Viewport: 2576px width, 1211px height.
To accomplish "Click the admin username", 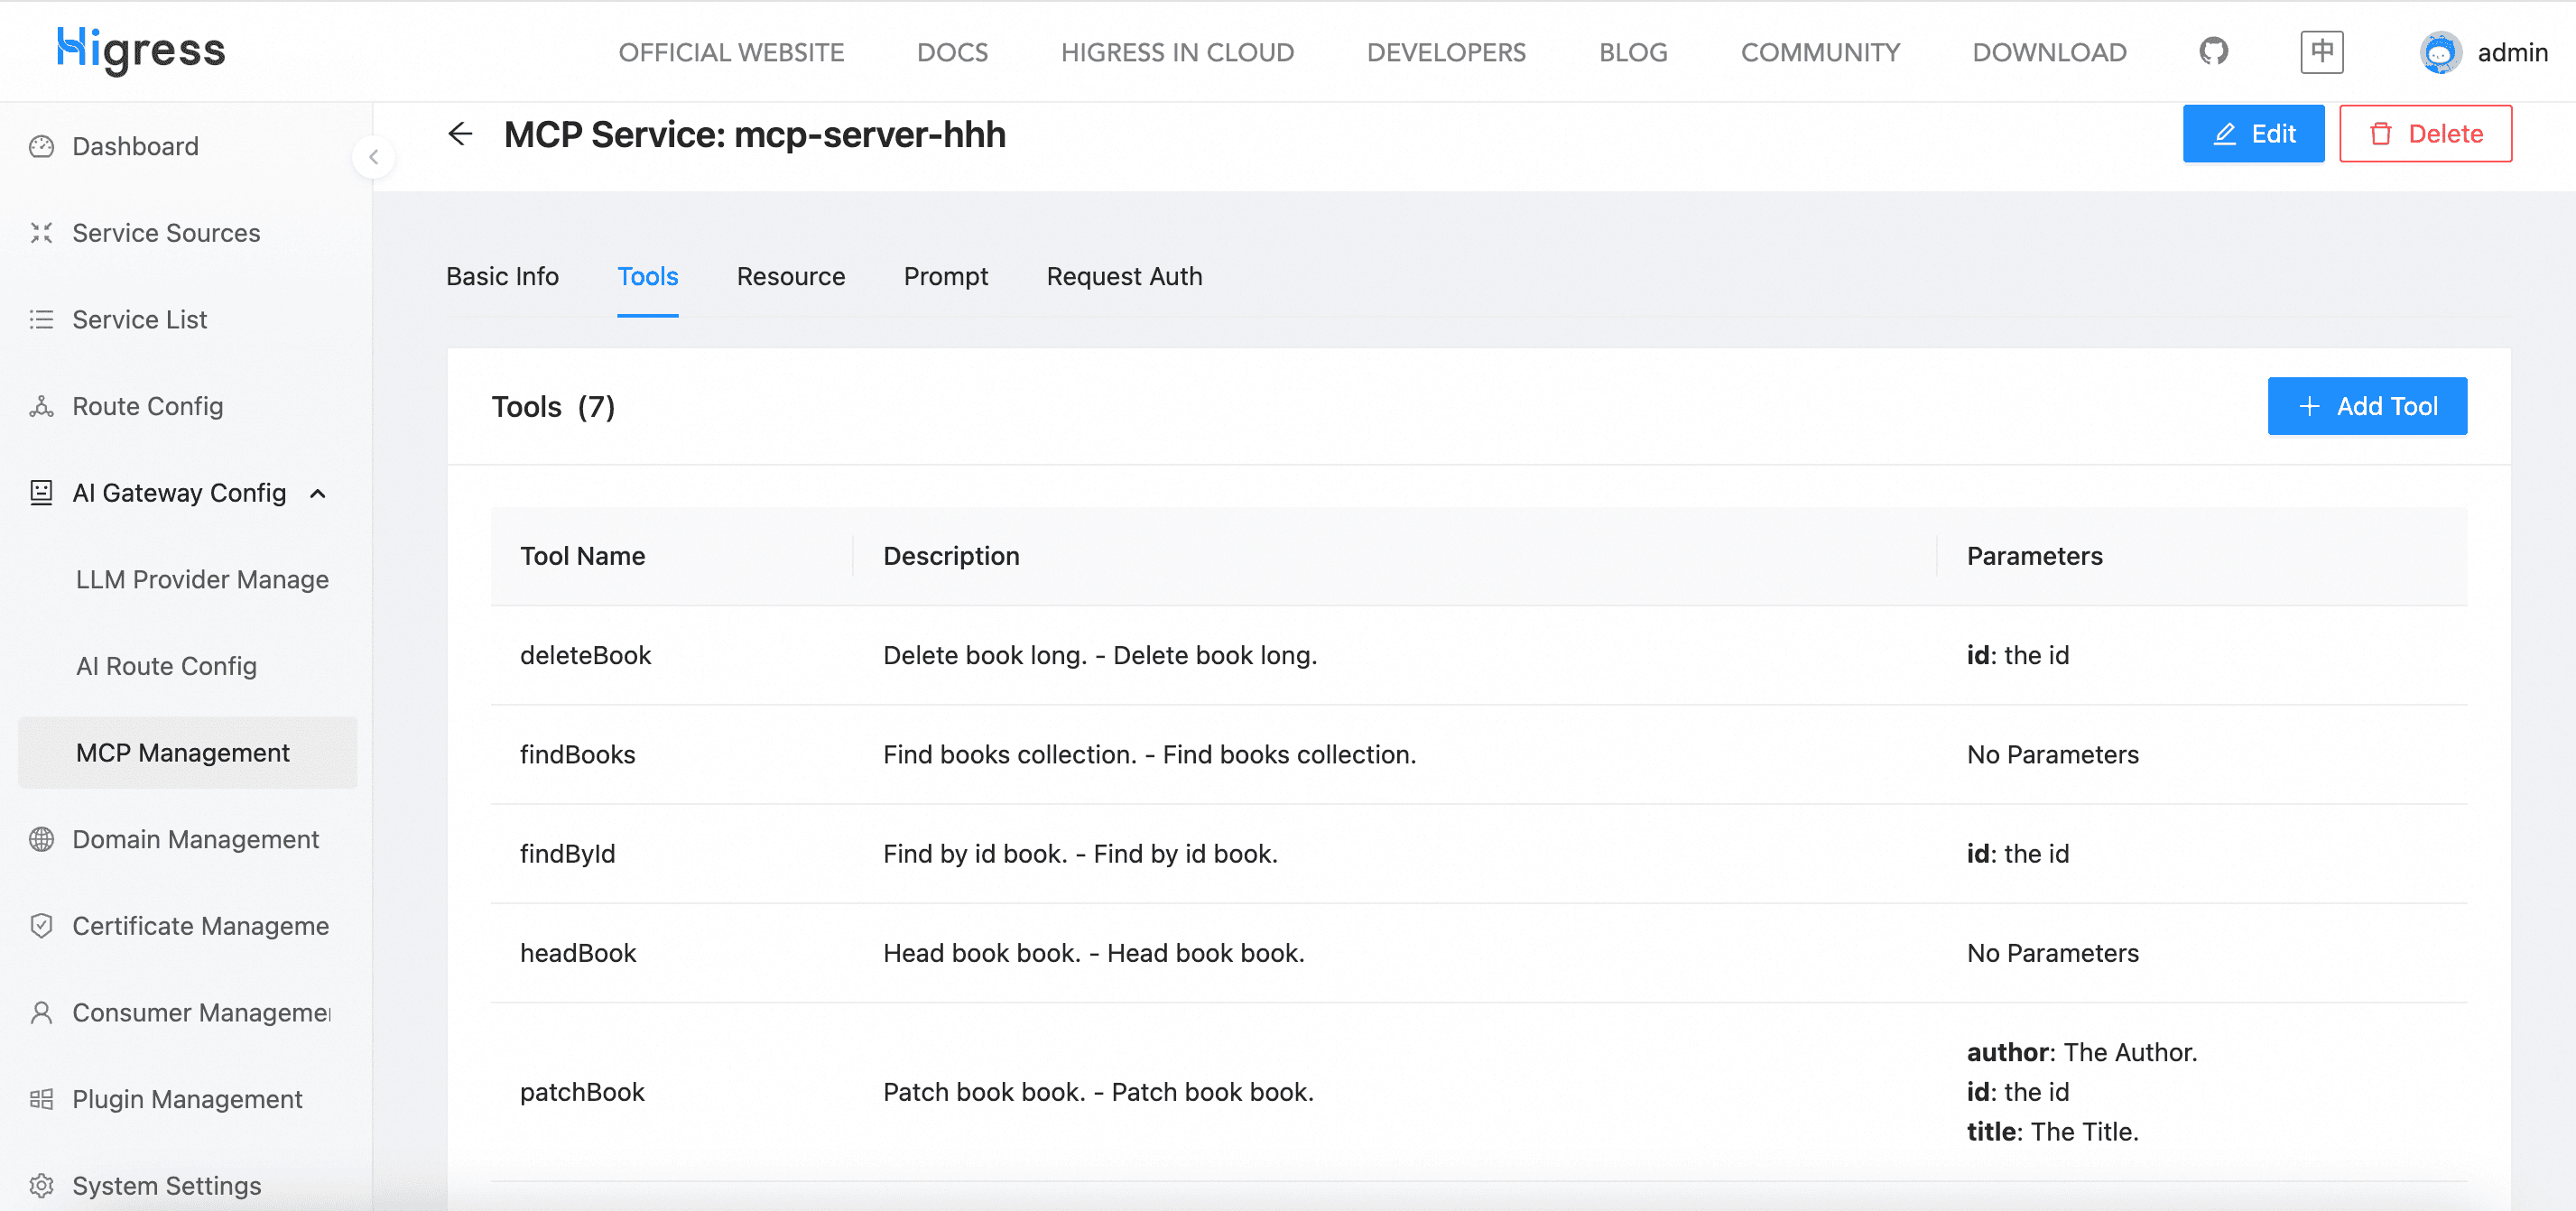I will click(x=2512, y=53).
